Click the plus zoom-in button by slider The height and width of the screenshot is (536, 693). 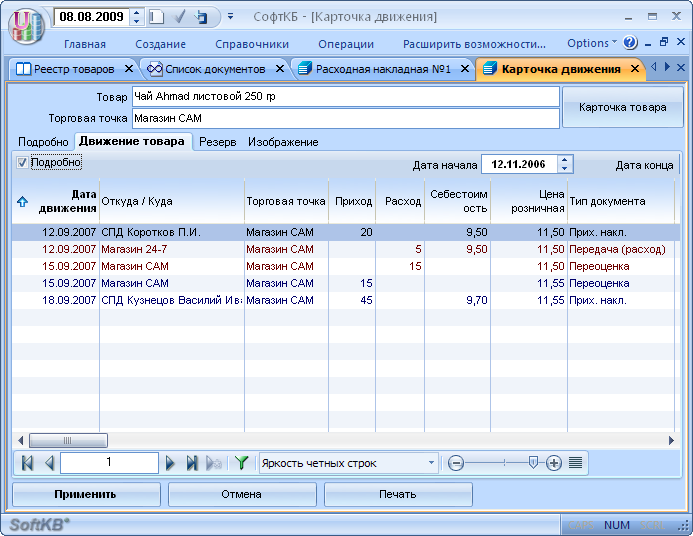coord(554,463)
